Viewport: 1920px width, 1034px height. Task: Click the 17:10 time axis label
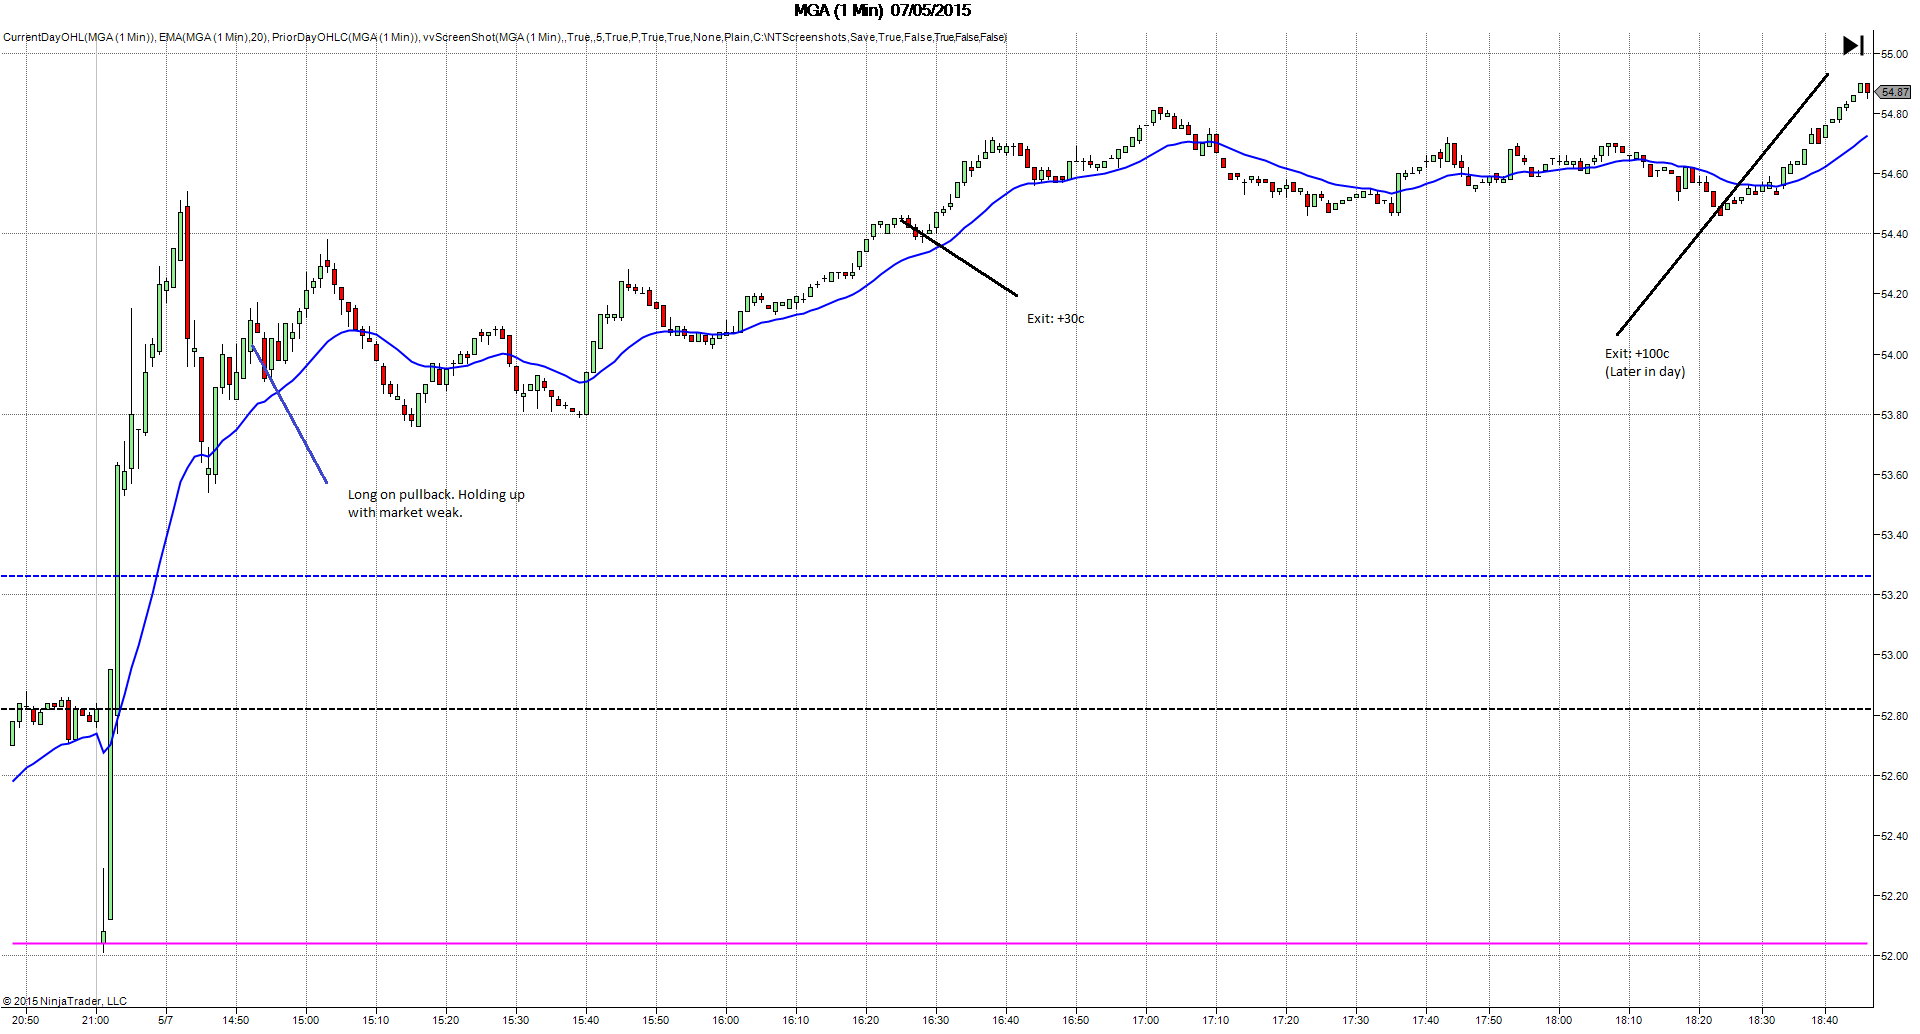(x=1216, y=1020)
